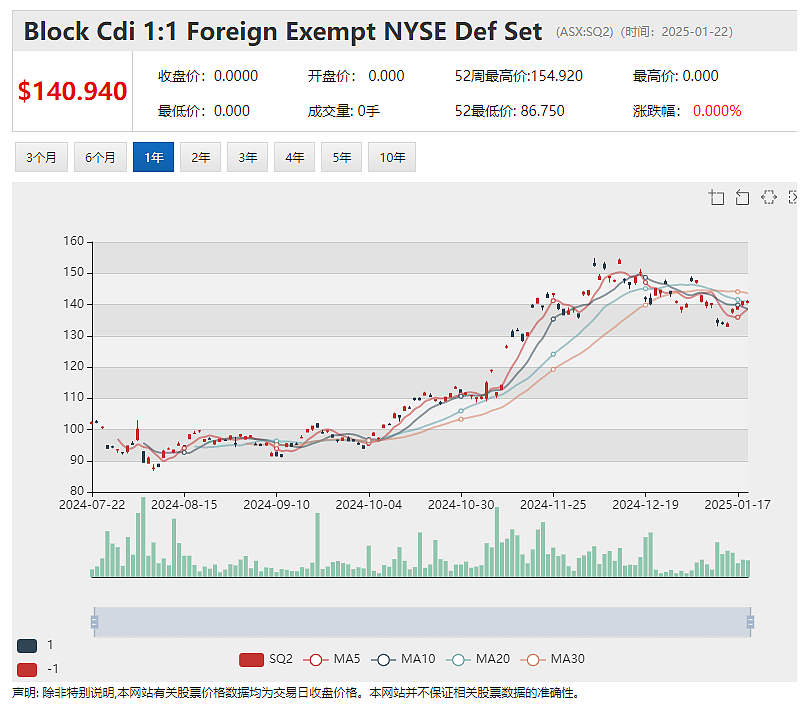
Task: Click the 80 price axis label
Action: (77, 491)
